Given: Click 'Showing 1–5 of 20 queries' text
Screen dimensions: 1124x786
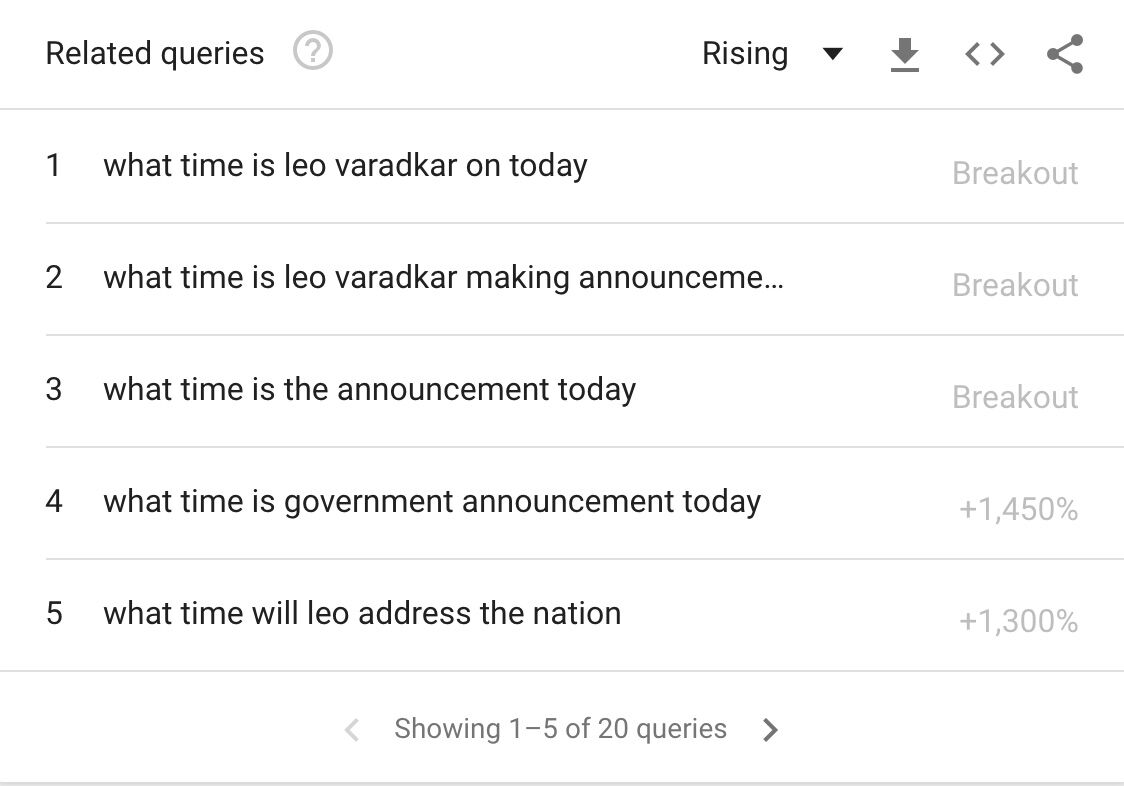Looking at the screenshot, I should point(560,729).
